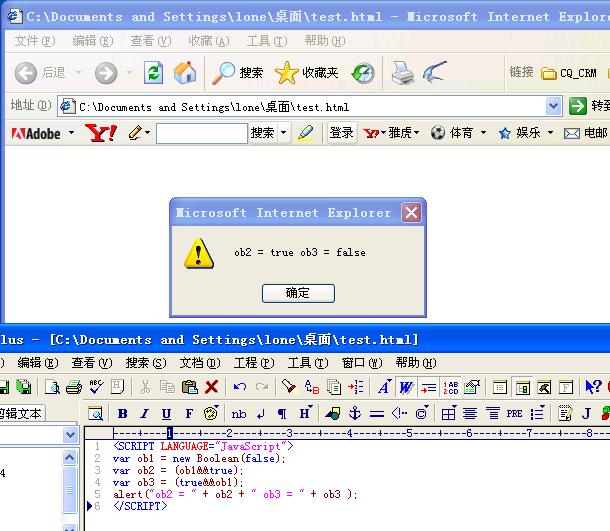Click the Yahoo! logo on the toolbar
This screenshot has height=531, width=610.
click(101, 133)
